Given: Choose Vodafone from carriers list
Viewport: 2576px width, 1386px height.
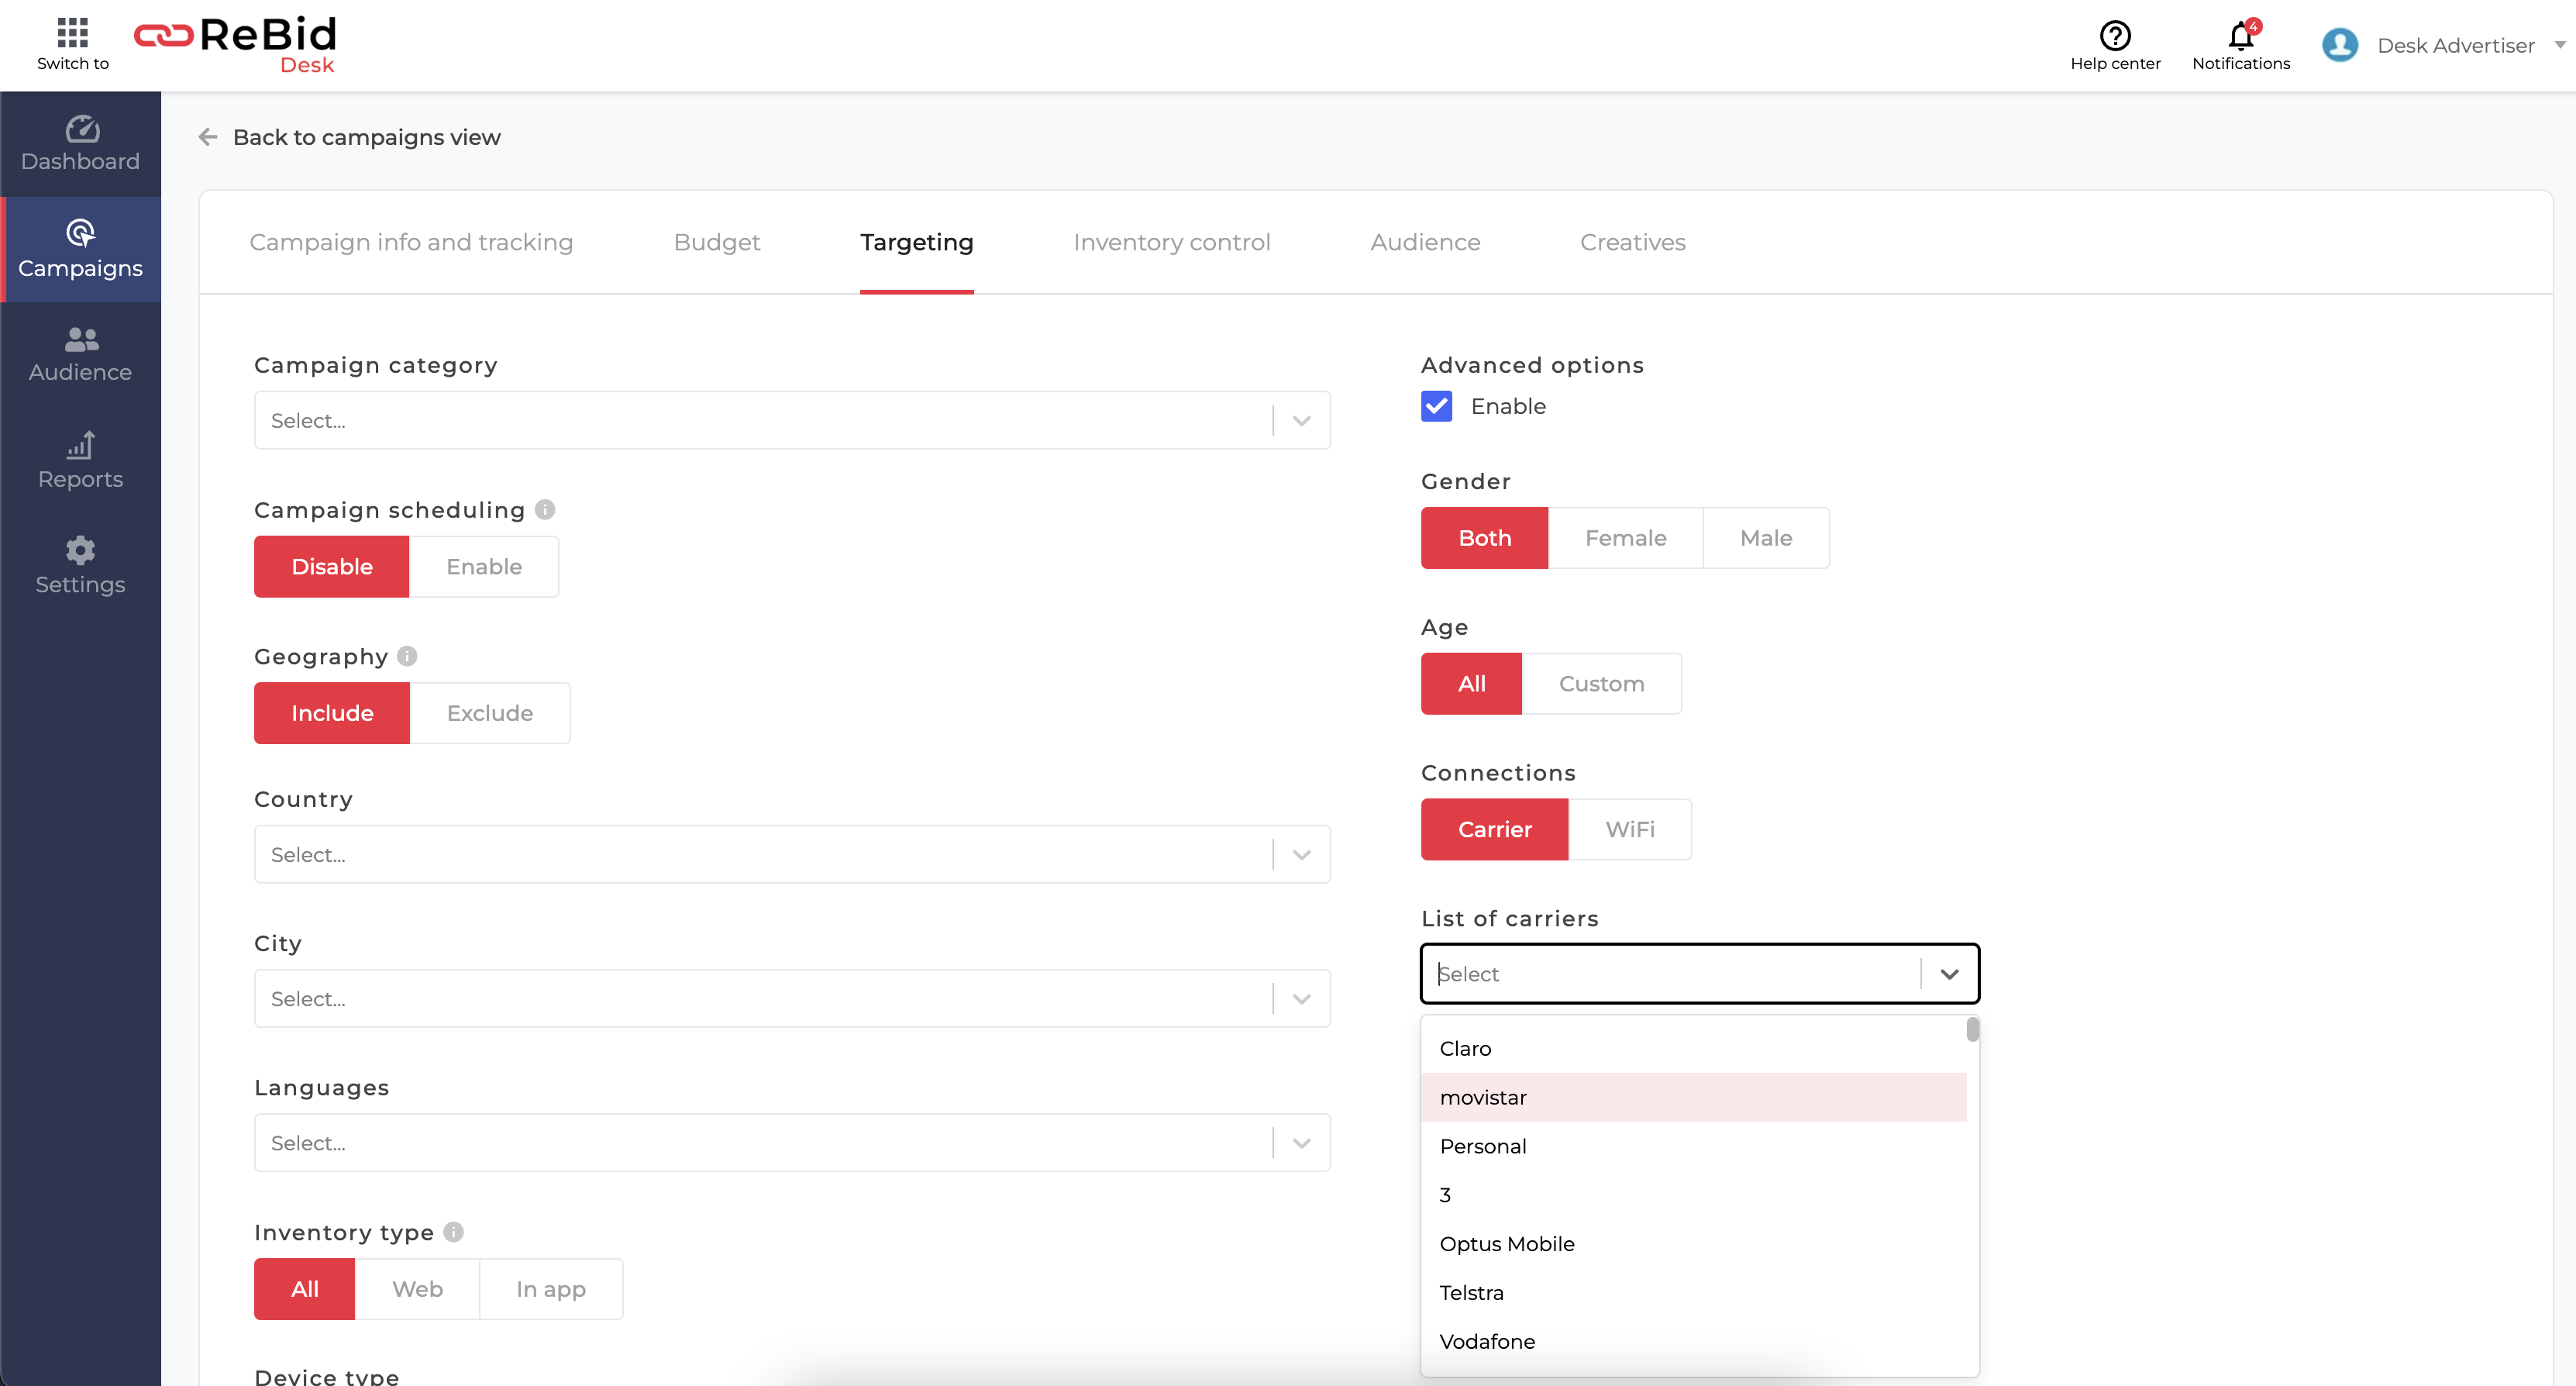Looking at the screenshot, I should [1693, 1342].
